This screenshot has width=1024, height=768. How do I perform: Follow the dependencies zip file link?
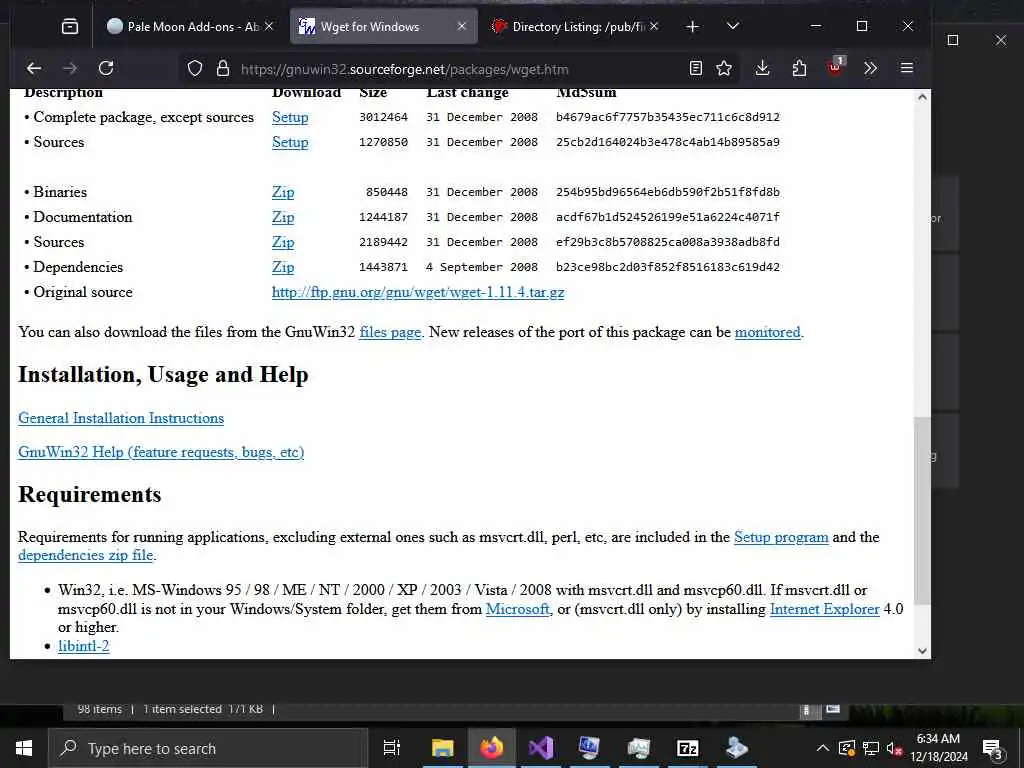tap(86, 555)
